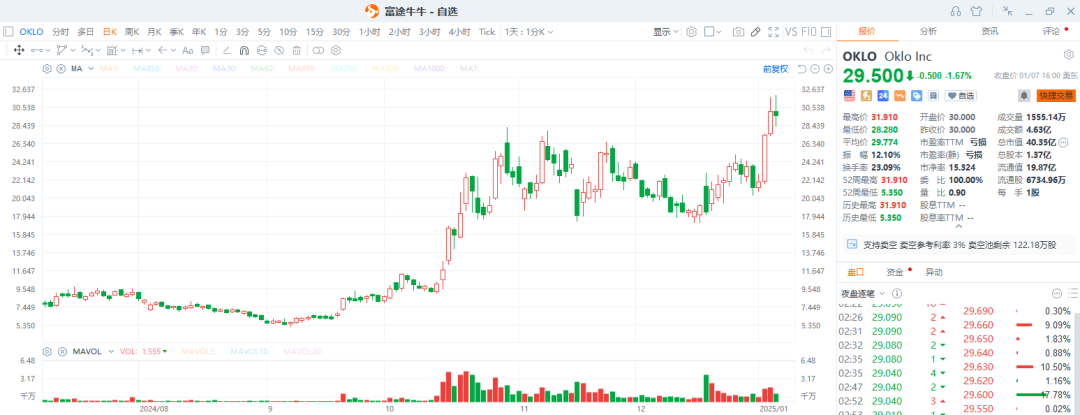This screenshot has height=415, width=1080.
Task: Switch to the 分析 tab
Action: pos(928,31)
